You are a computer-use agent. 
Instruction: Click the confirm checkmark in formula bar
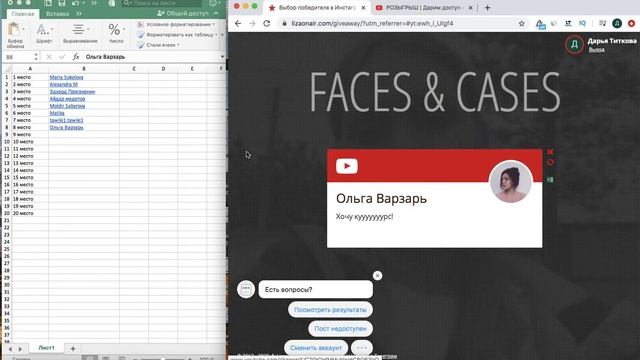(62, 57)
